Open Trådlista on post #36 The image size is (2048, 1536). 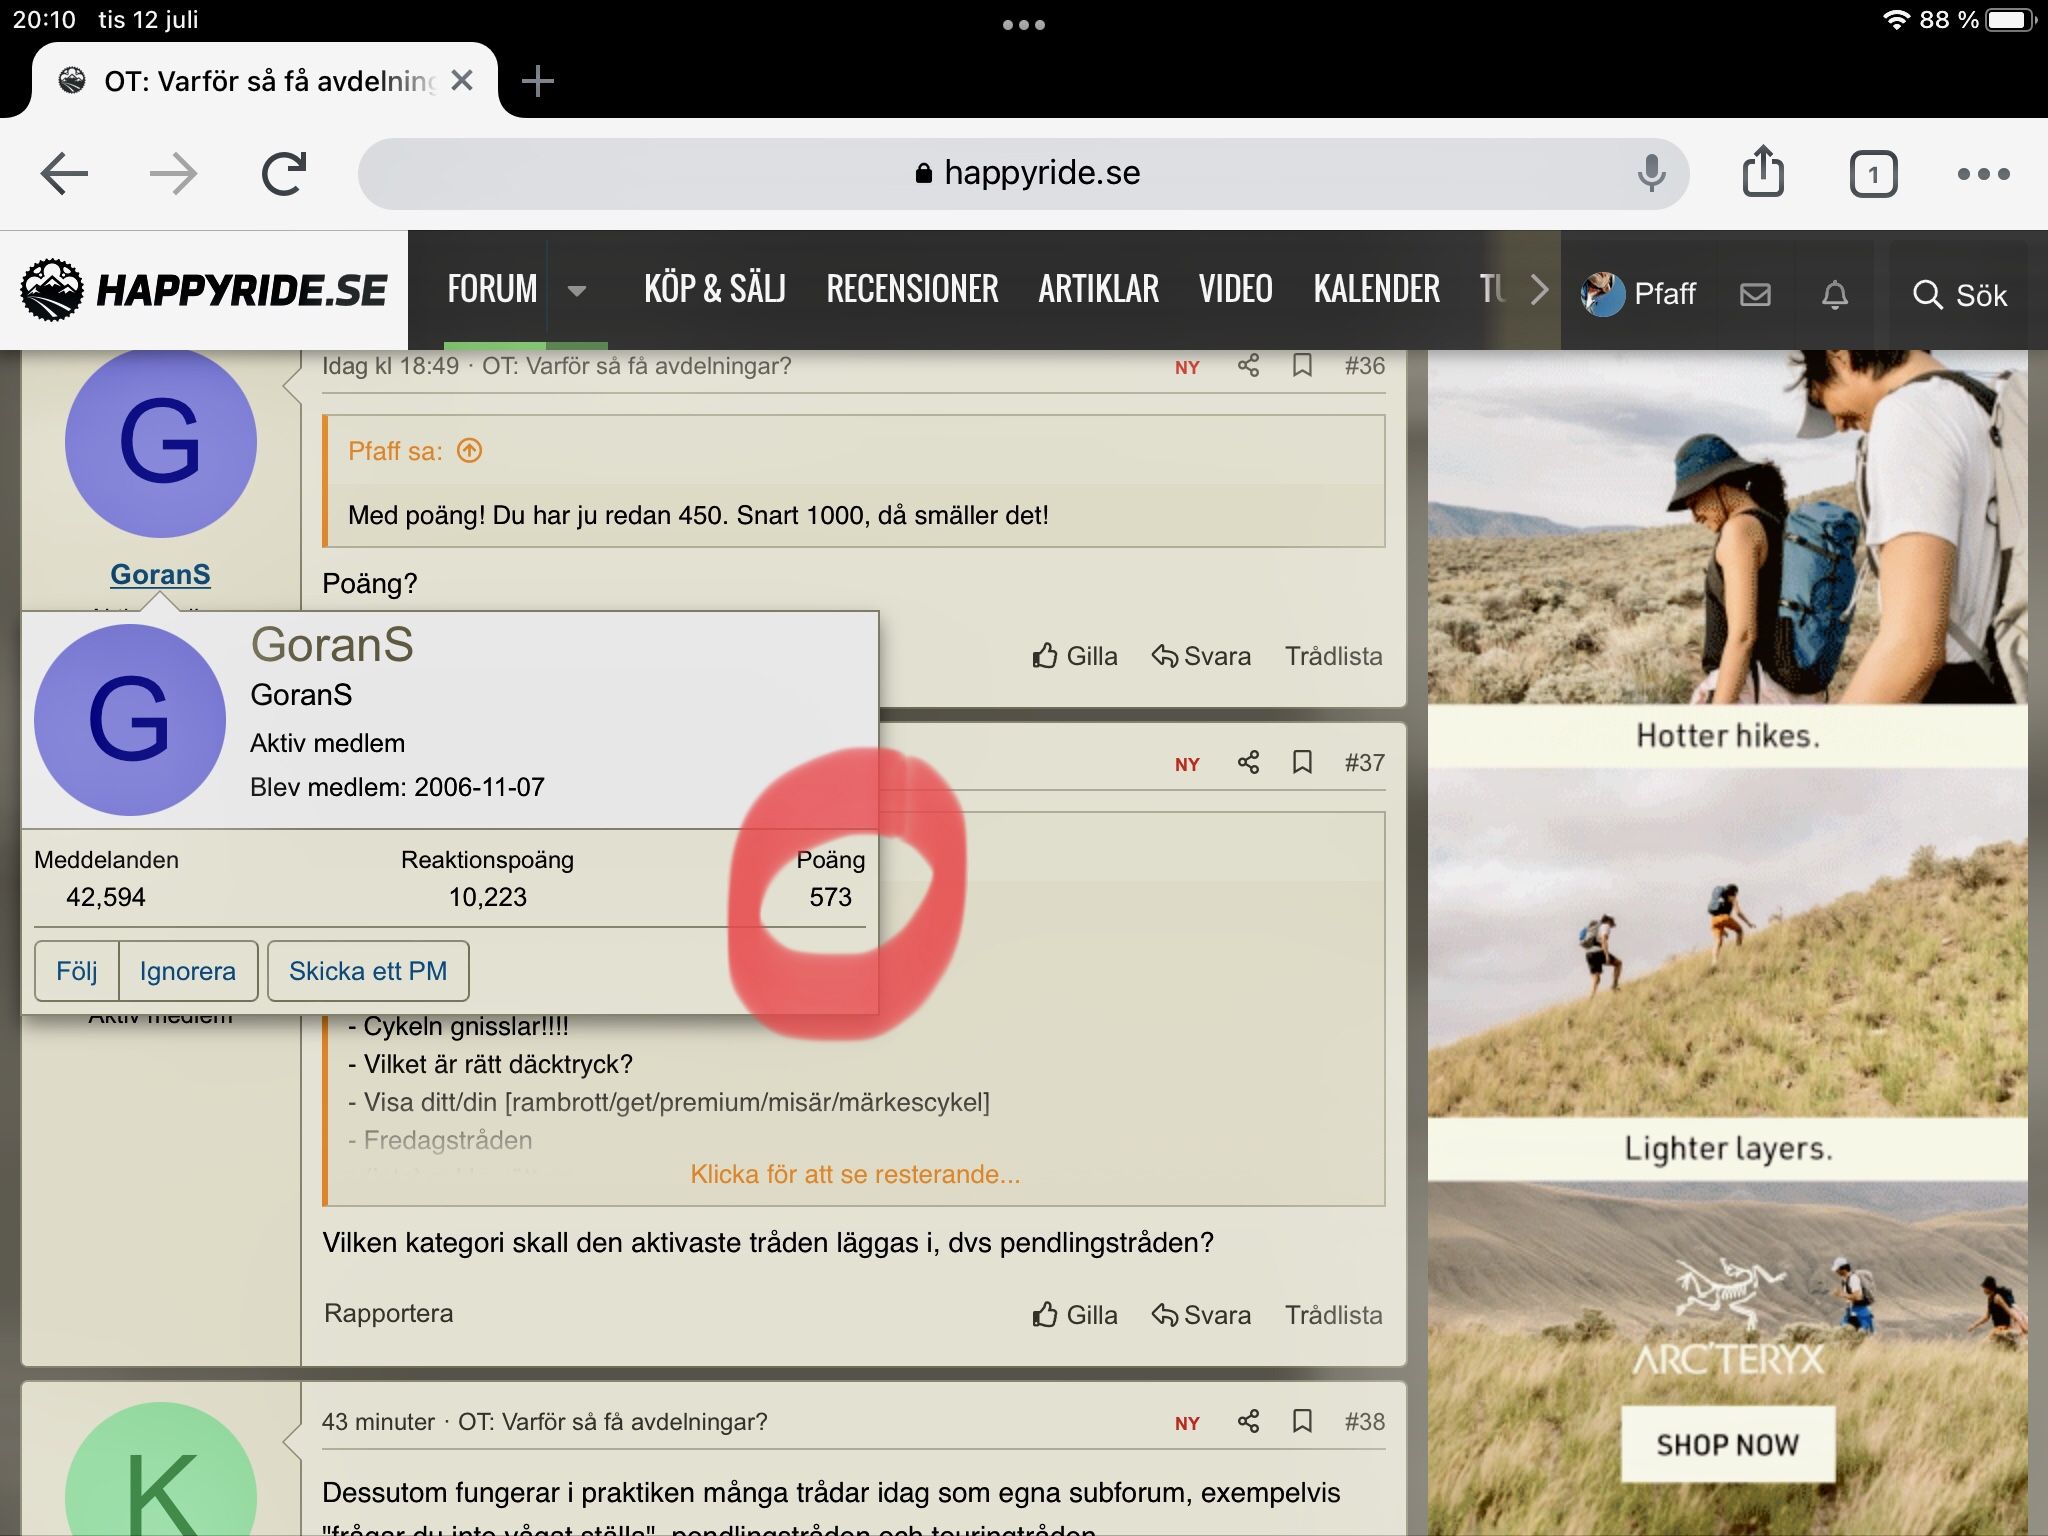[x=1334, y=656]
